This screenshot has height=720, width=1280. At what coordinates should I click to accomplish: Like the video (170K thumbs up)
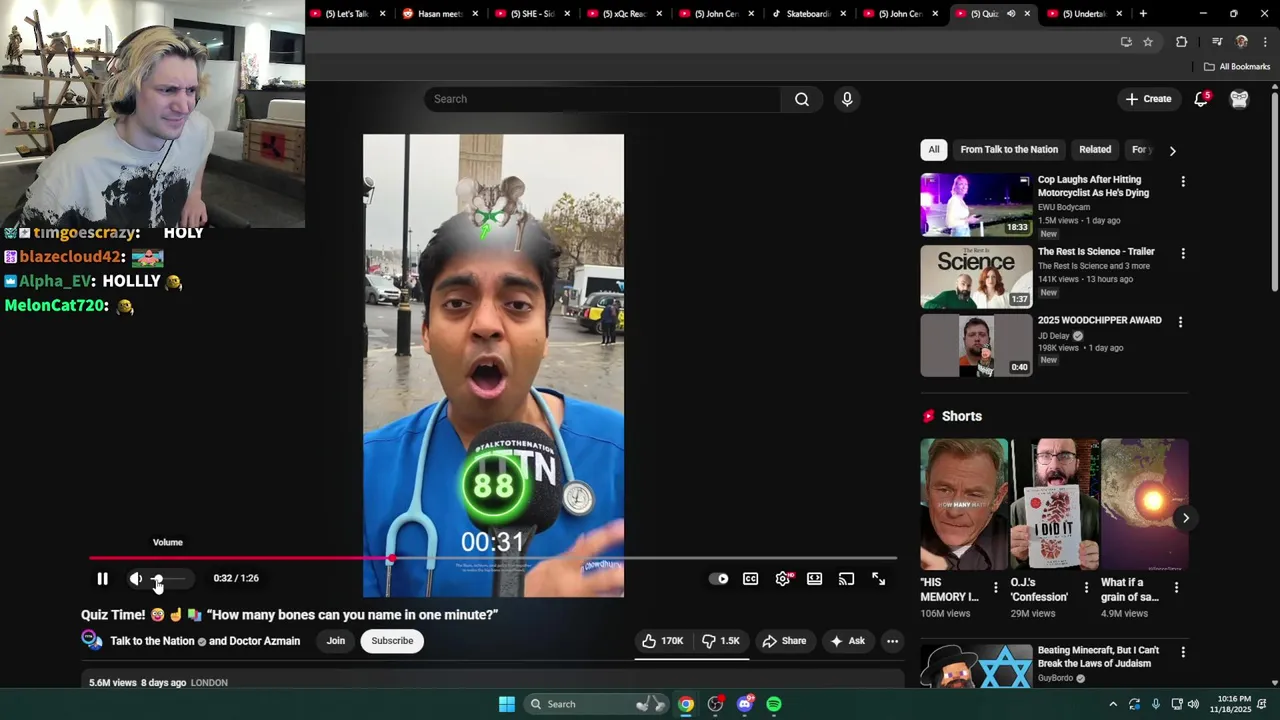[662, 641]
